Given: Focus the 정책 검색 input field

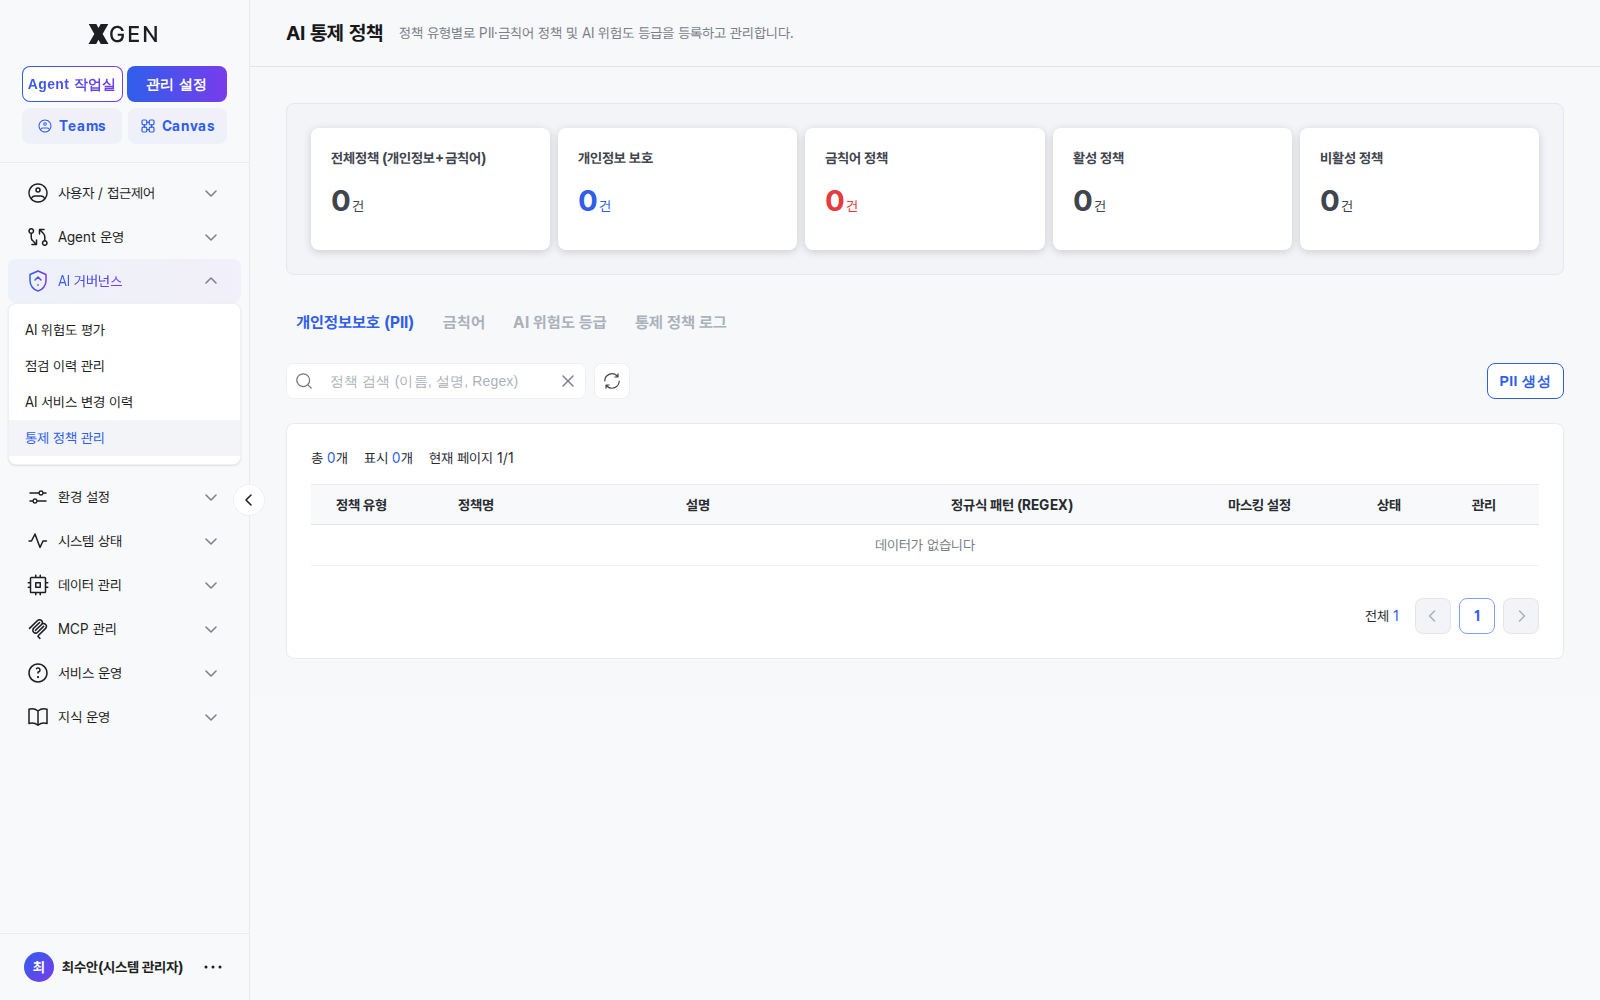Looking at the screenshot, I should [x=436, y=381].
